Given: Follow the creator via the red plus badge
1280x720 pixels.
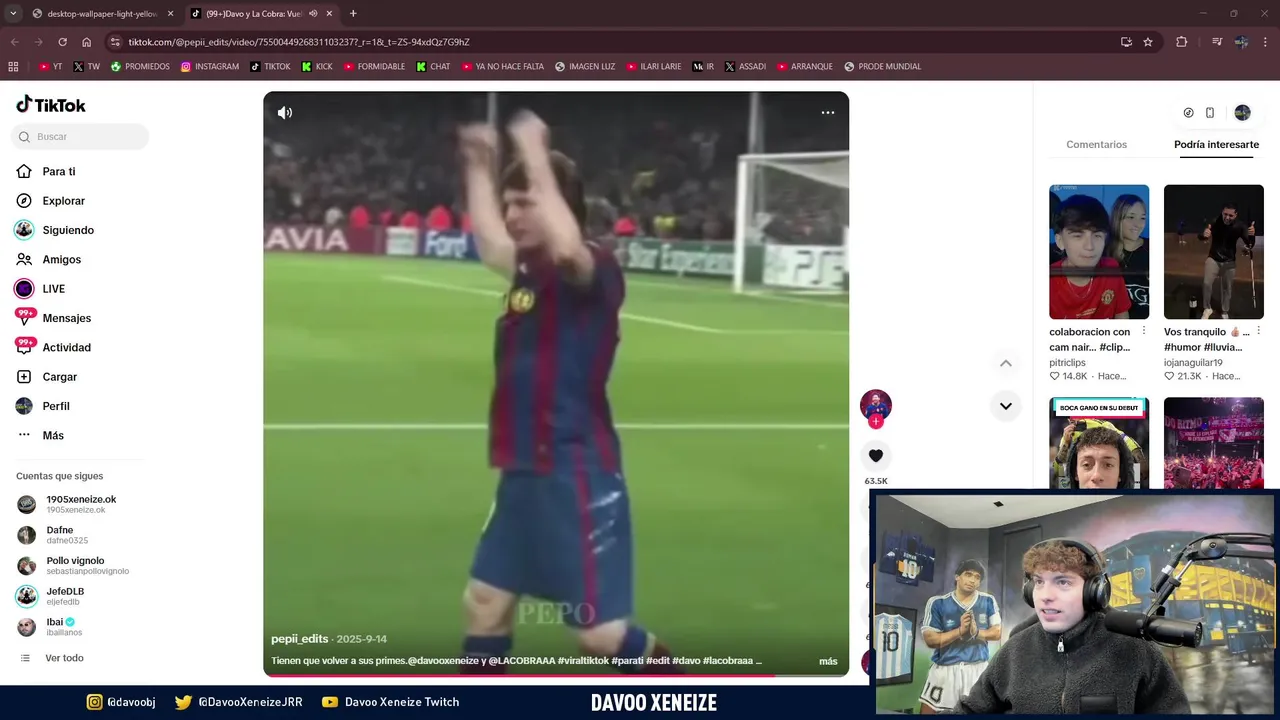Looking at the screenshot, I should coord(876,422).
